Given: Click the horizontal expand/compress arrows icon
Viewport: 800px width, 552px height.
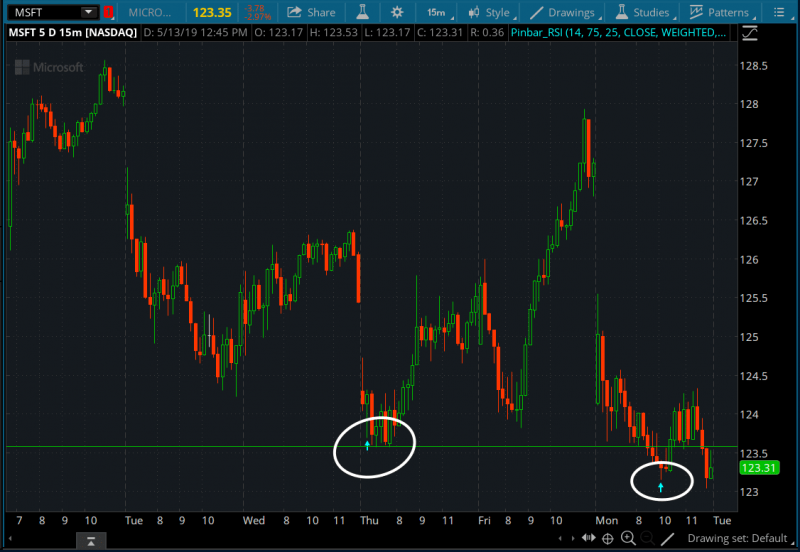Looking at the screenshot, I should point(588,538).
